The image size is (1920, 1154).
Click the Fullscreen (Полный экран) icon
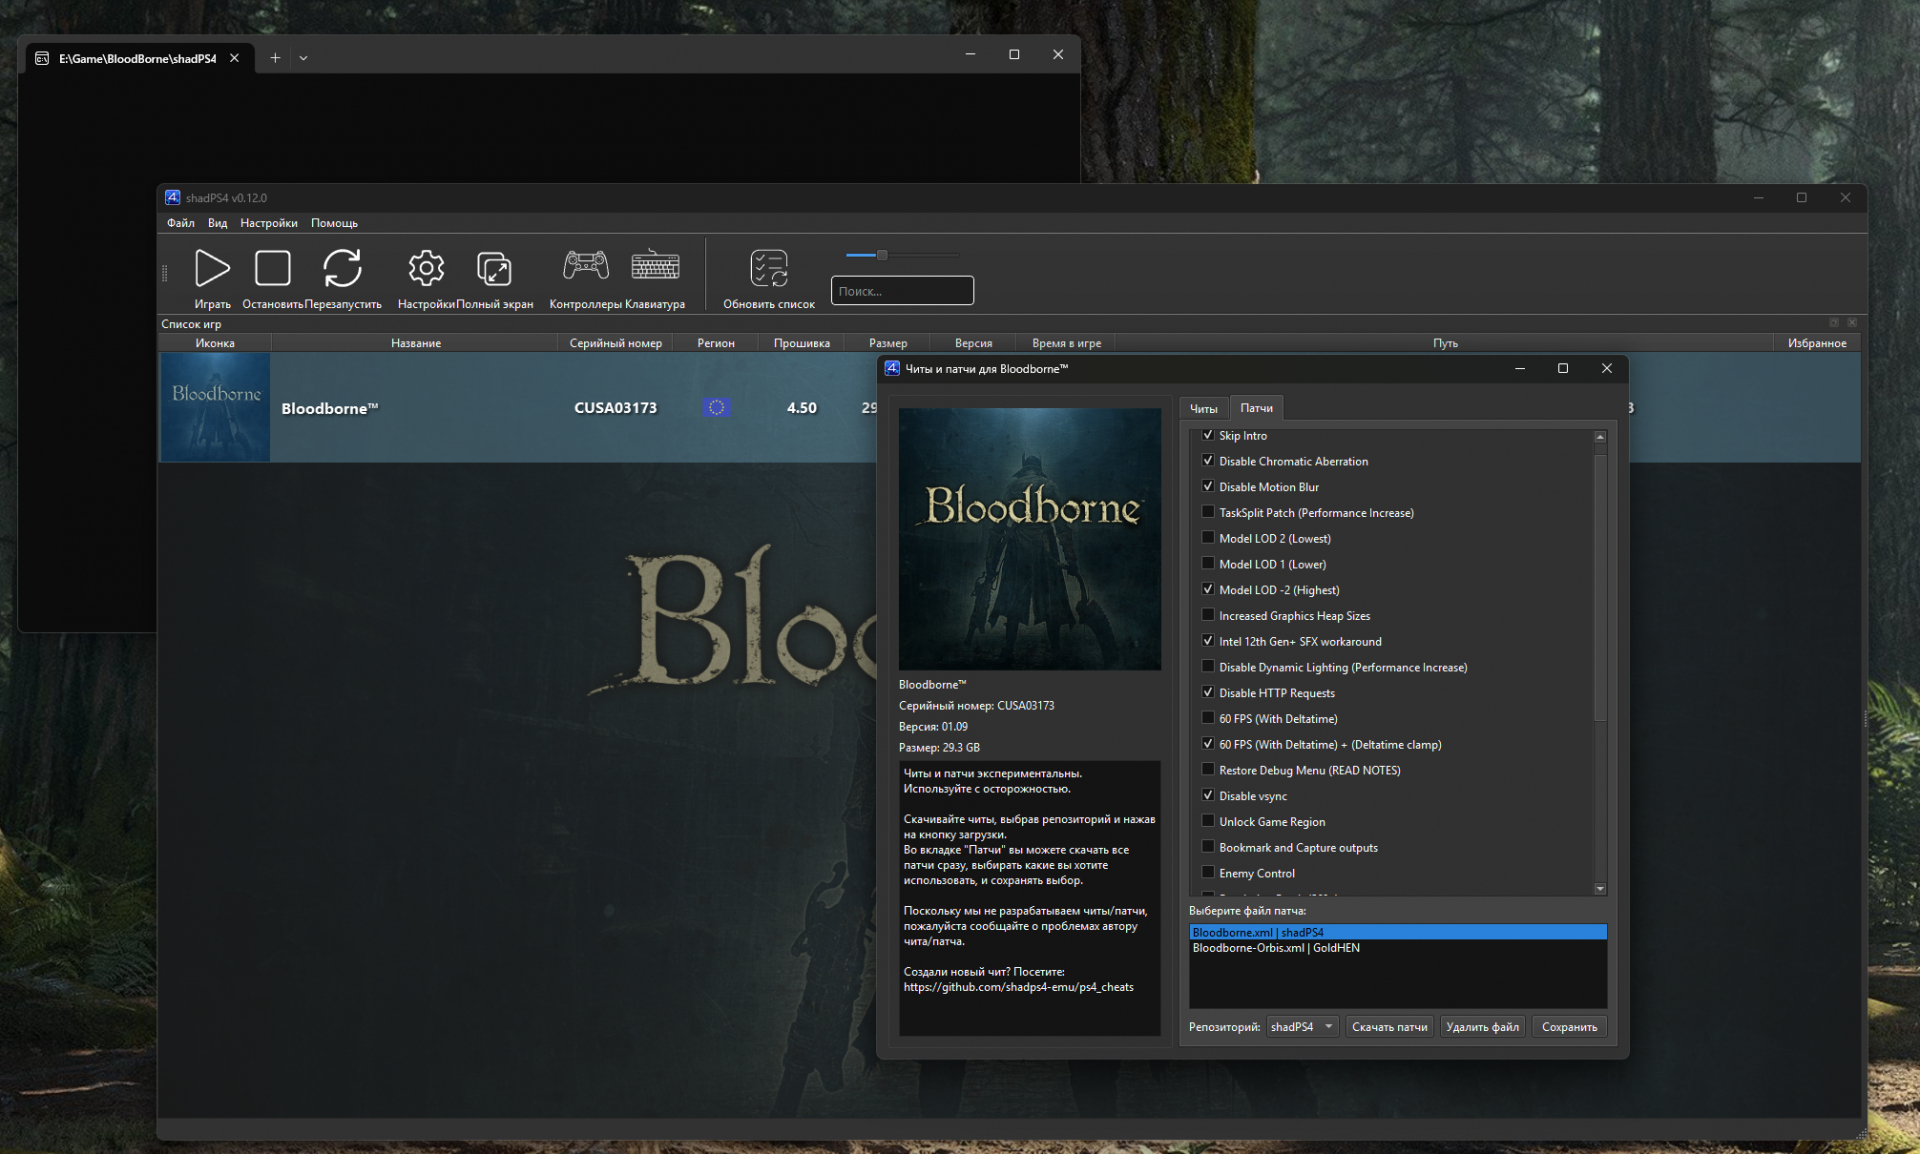pos(494,268)
